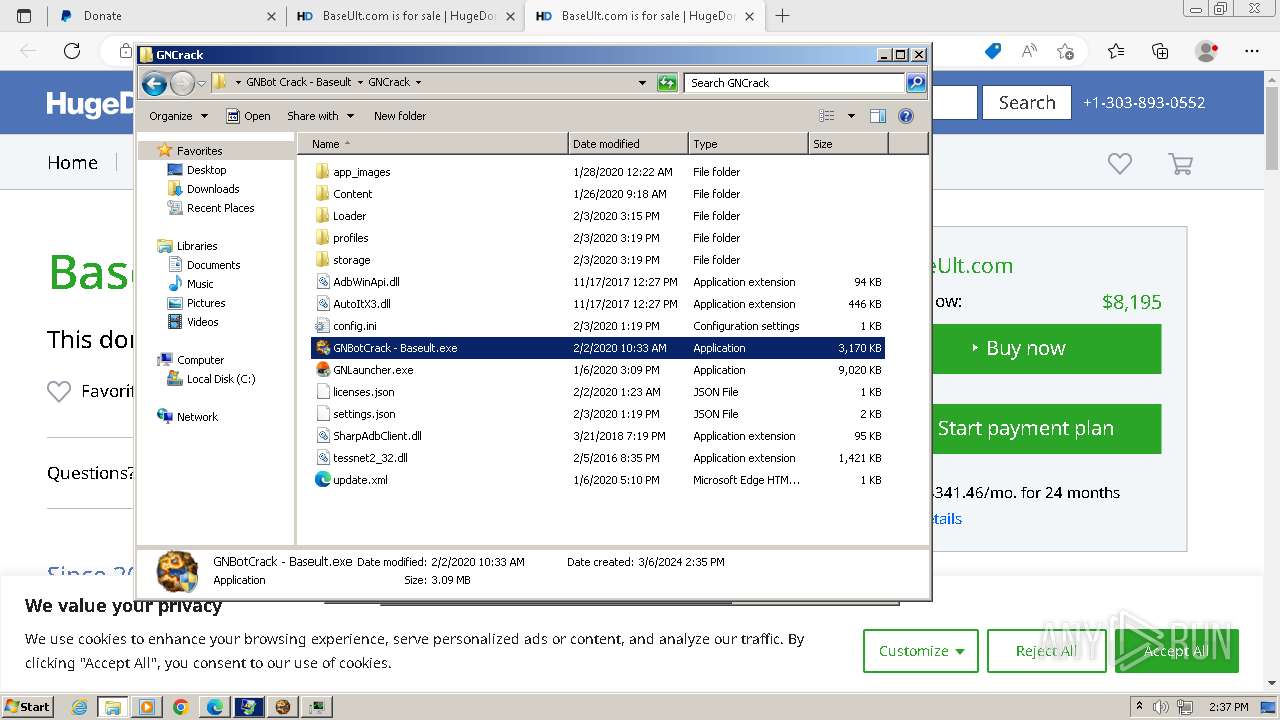
Task: Switch to the Donate browser tab
Action: [x=167, y=16]
